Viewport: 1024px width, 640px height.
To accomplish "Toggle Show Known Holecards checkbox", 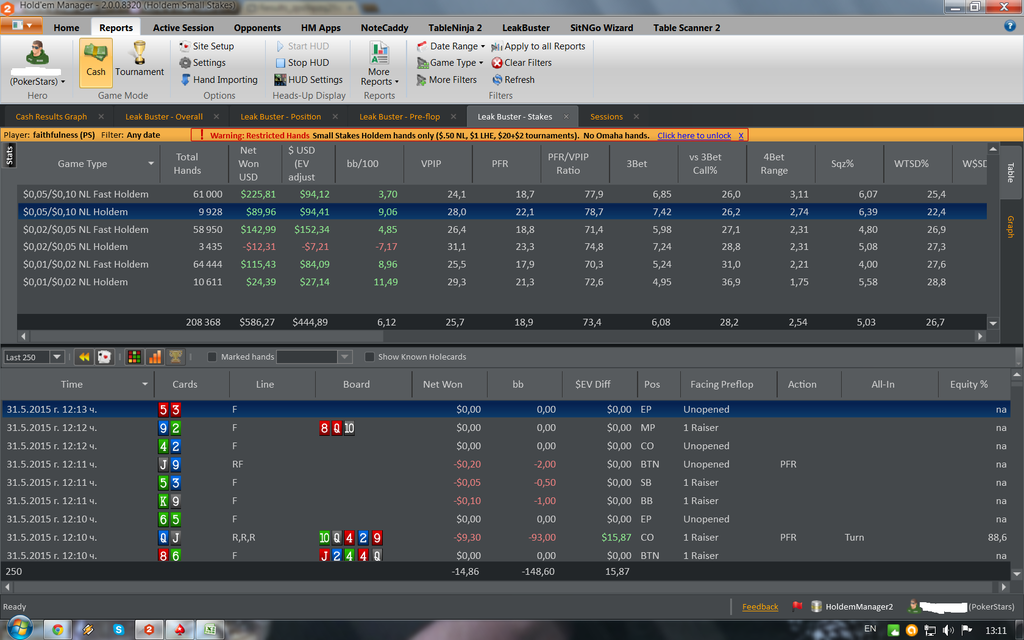I will pyautogui.click(x=370, y=357).
